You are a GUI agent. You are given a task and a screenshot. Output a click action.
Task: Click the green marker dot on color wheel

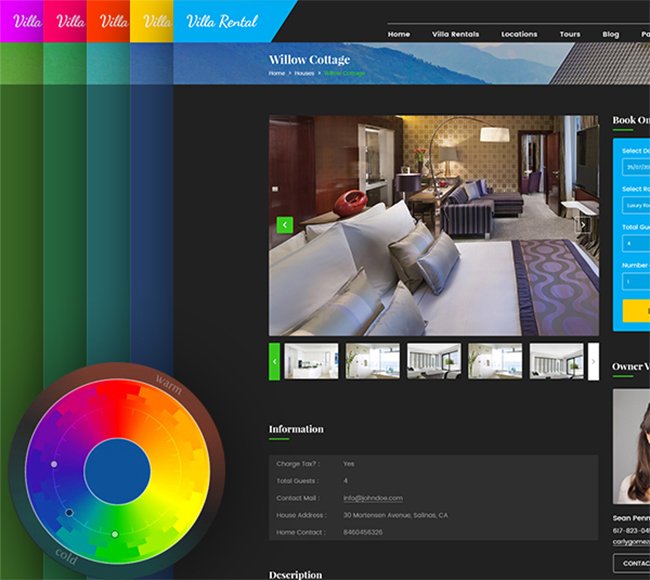click(115, 534)
